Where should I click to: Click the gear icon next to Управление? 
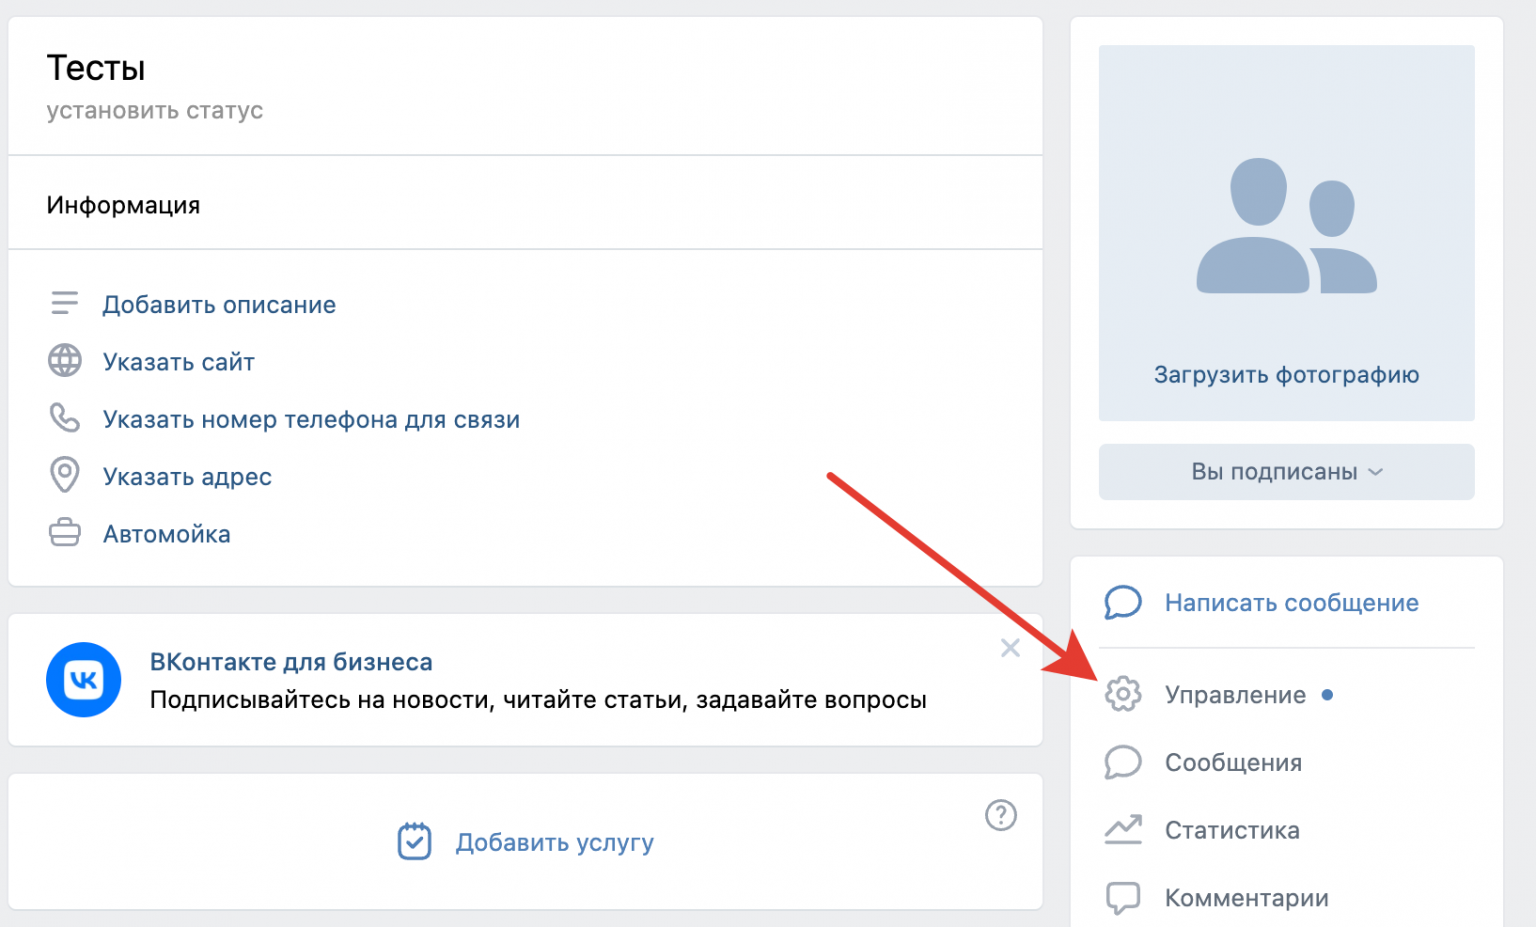click(1122, 694)
